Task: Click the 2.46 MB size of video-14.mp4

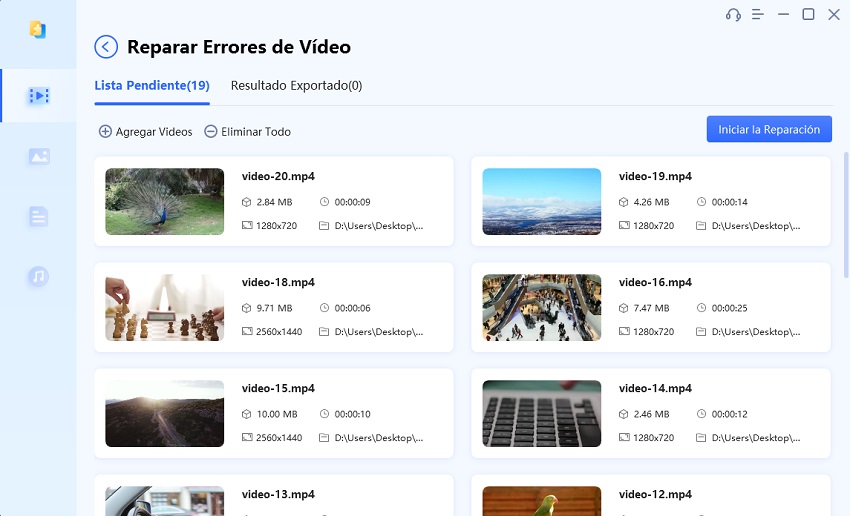Action: click(652, 415)
